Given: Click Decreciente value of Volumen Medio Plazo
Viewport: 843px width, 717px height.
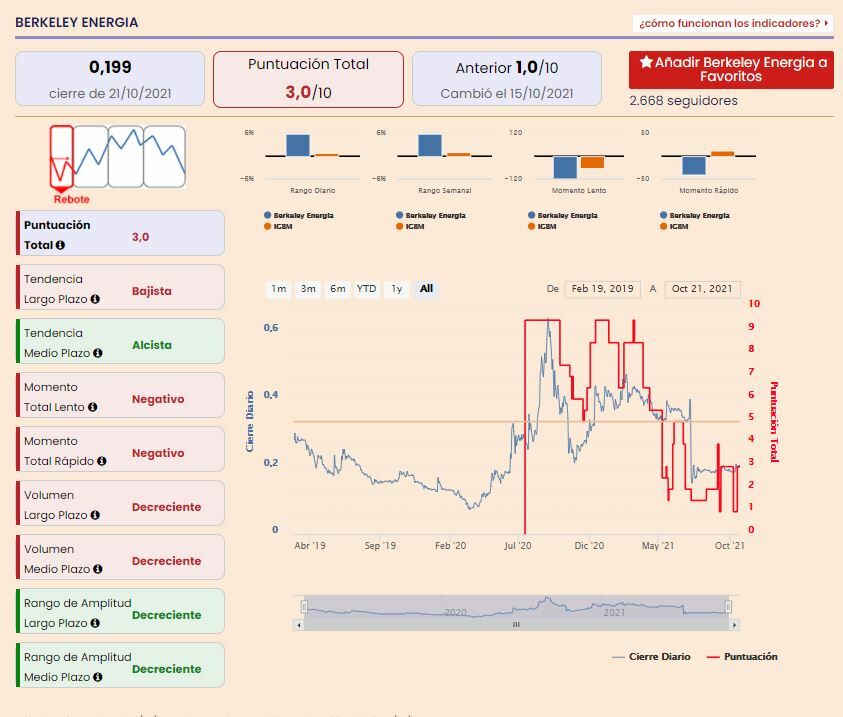Looking at the screenshot, I should 167,561.
